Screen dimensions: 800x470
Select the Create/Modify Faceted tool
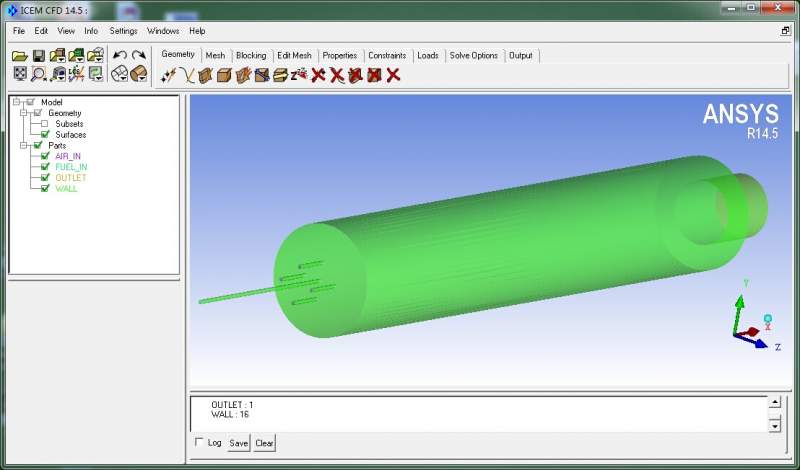click(243, 76)
